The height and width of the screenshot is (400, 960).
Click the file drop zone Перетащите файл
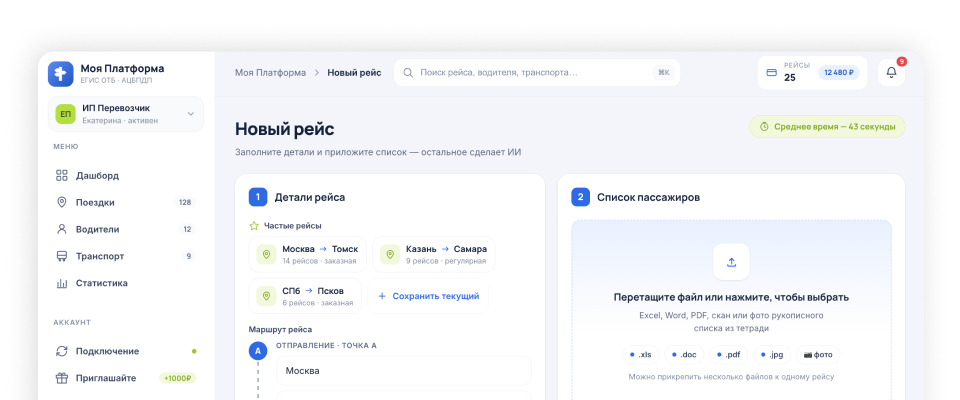pos(731,310)
